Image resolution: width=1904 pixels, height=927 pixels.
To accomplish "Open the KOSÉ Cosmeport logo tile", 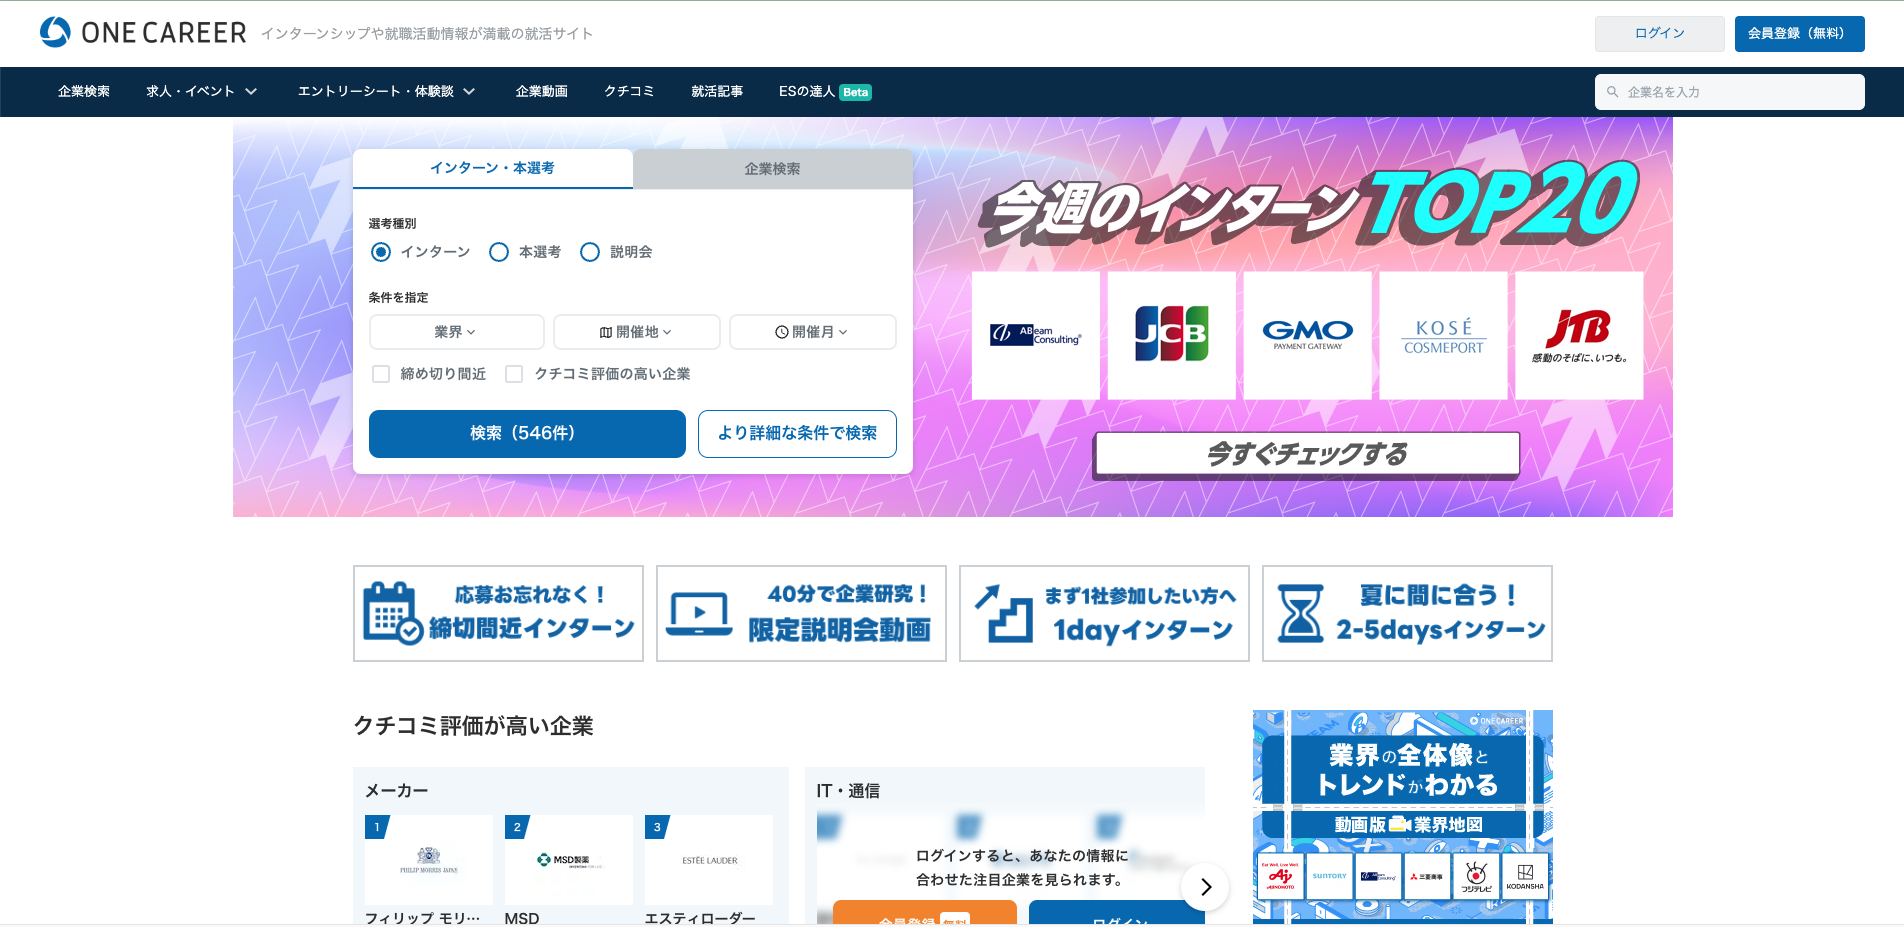I will click(x=1444, y=336).
